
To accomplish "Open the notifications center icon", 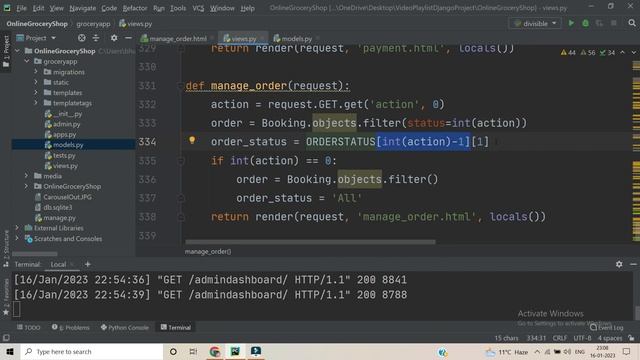I will [x=627, y=351].
